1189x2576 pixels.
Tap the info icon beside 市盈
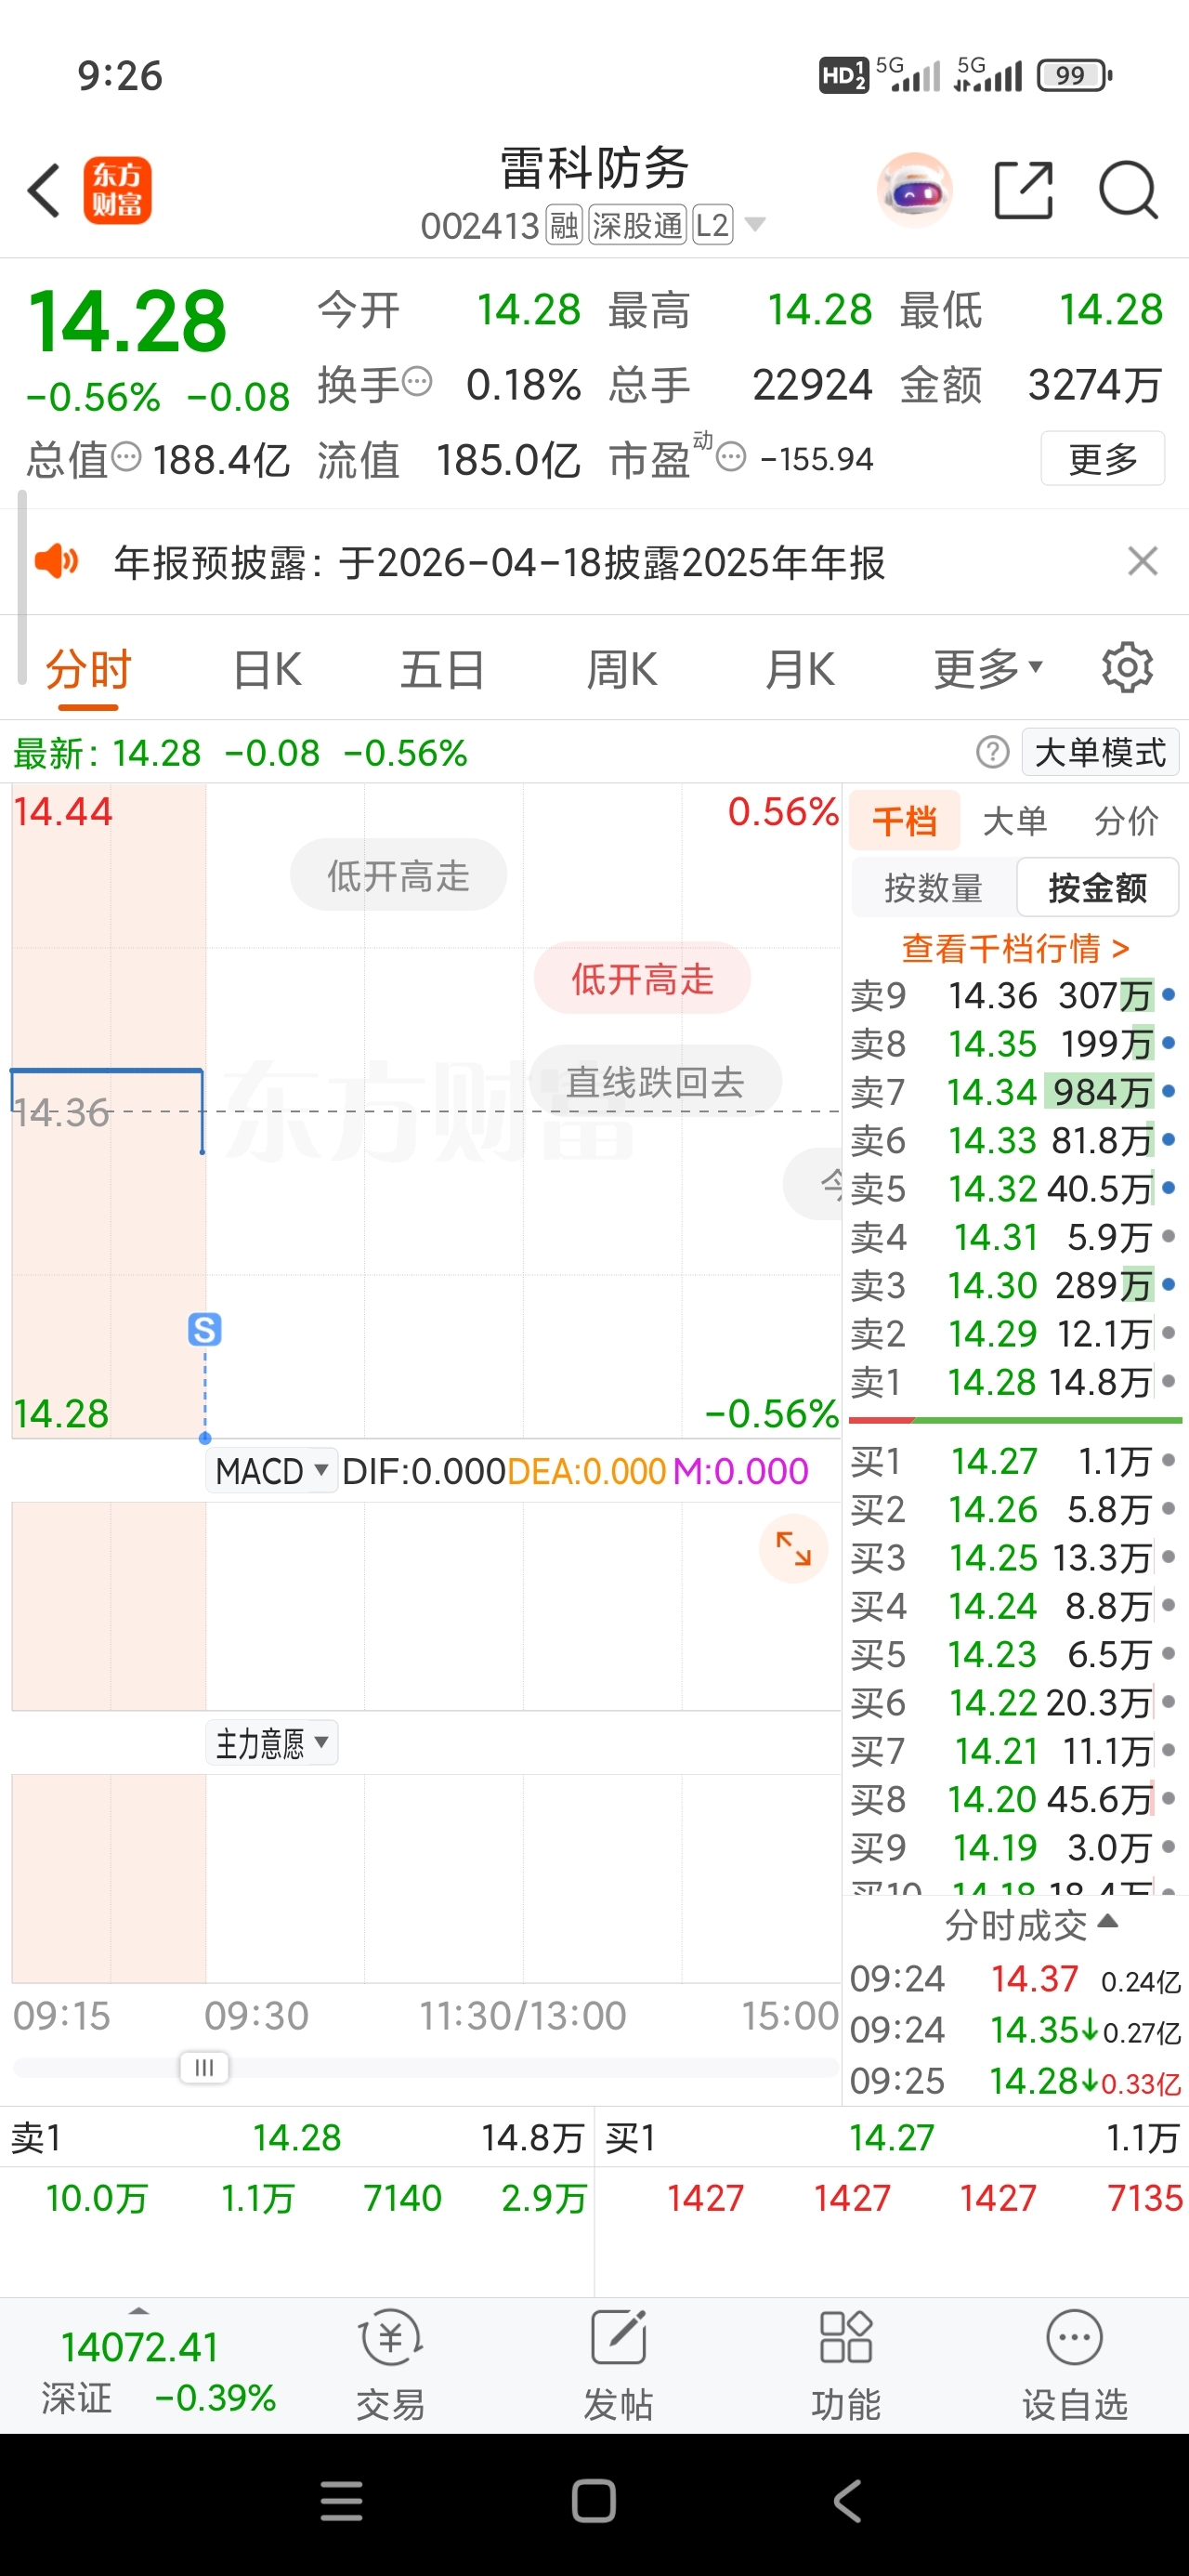(732, 457)
